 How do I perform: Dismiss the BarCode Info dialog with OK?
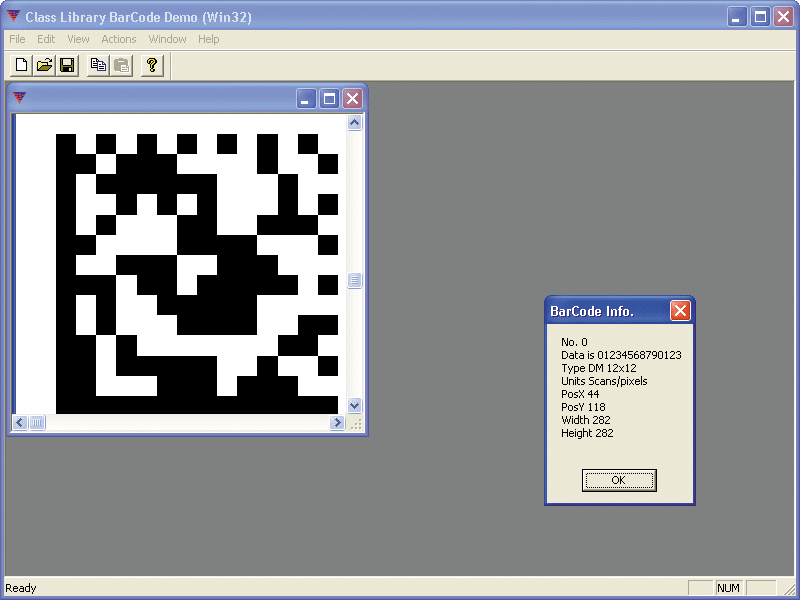click(618, 480)
